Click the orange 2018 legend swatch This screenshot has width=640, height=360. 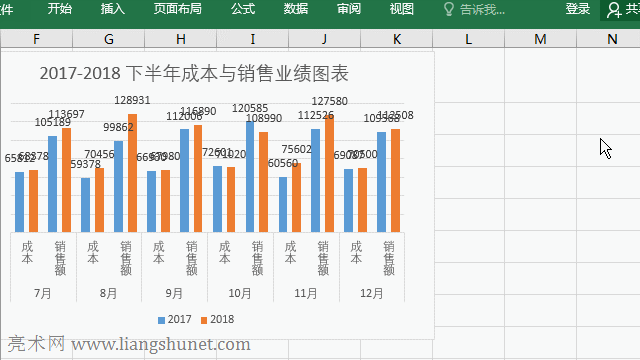[x=204, y=320]
